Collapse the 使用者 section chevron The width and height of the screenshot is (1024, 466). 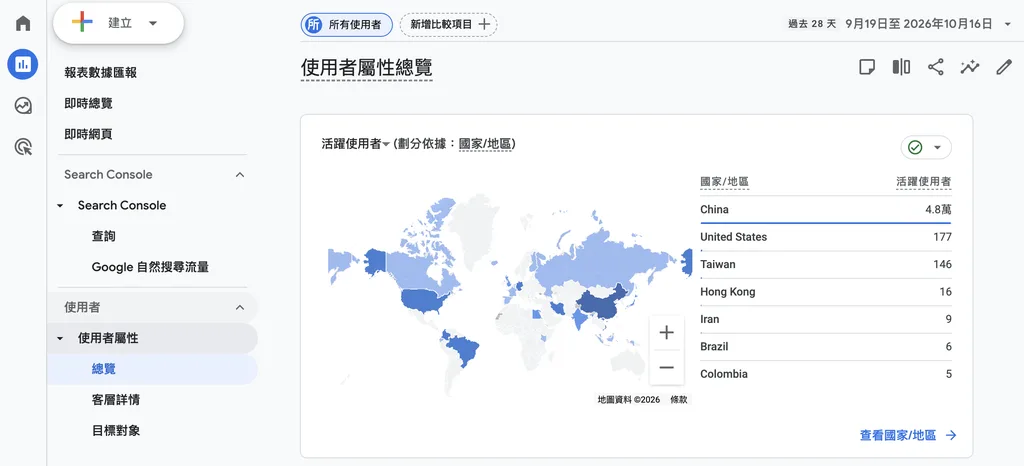[x=240, y=307]
